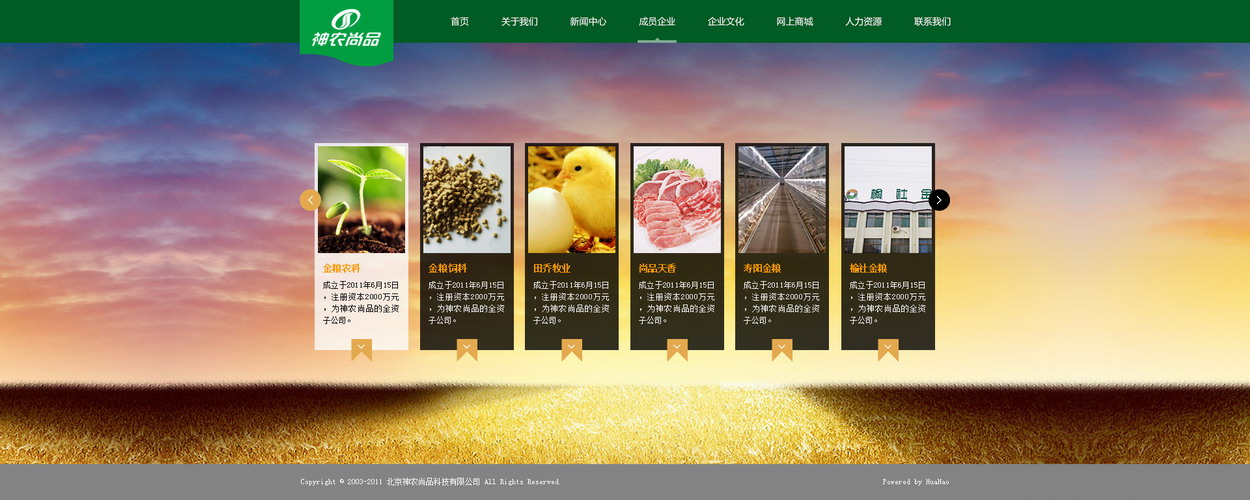Viewport: 1250px width, 500px height.
Task: Click the previous carousel arrow
Action: click(310, 200)
